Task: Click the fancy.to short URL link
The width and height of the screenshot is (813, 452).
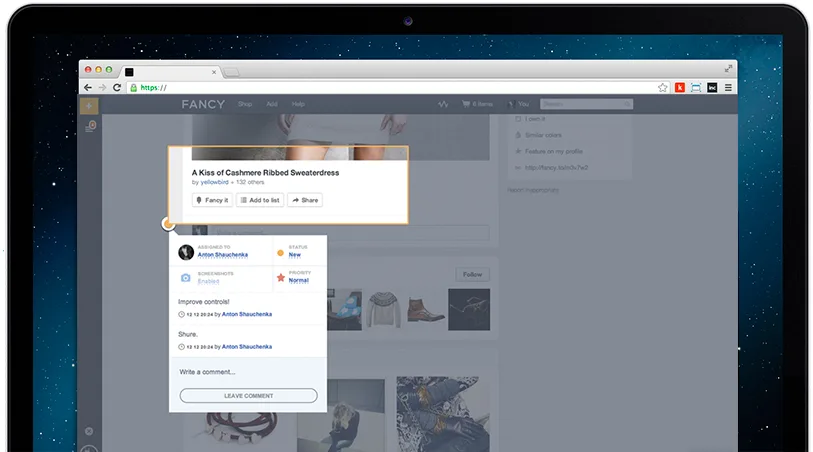Action: pyautogui.click(x=556, y=168)
